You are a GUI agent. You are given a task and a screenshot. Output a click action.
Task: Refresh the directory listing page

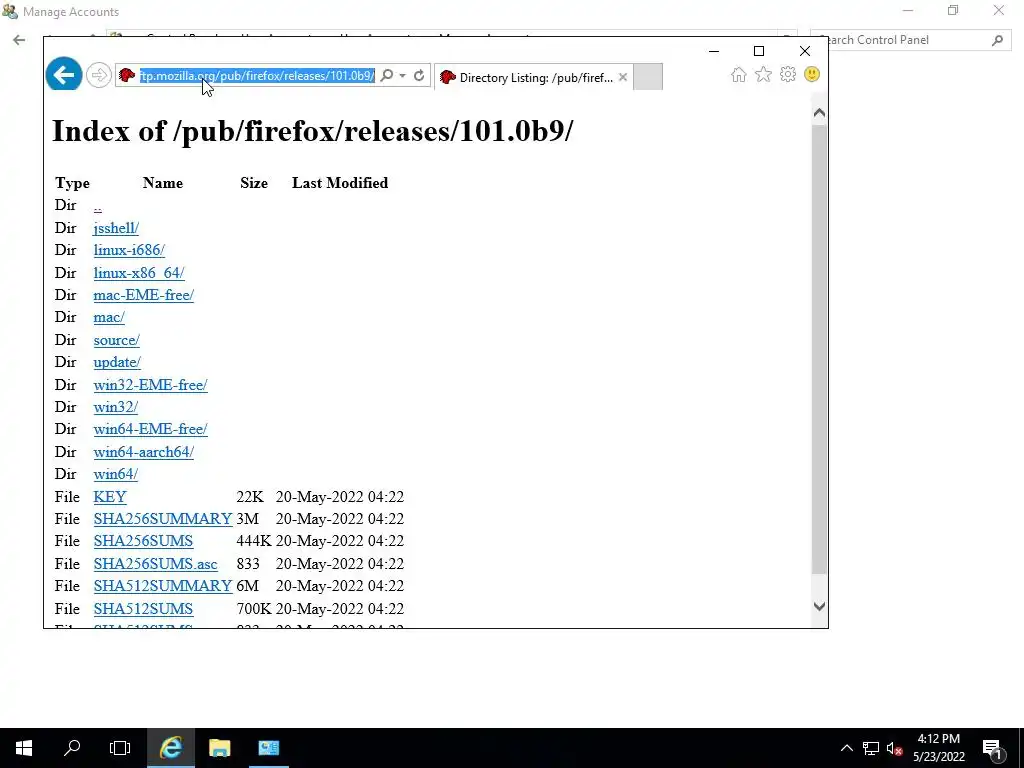coord(419,76)
